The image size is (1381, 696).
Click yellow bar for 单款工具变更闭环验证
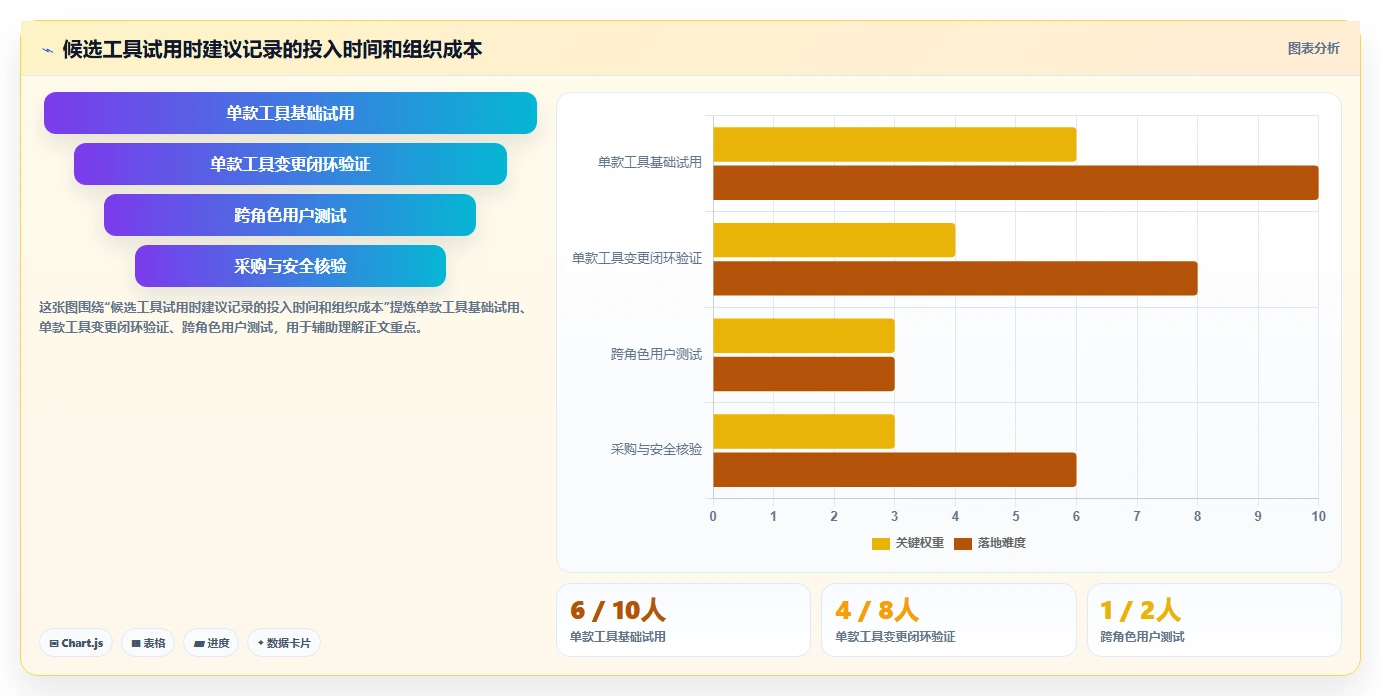tap(834, 240)
